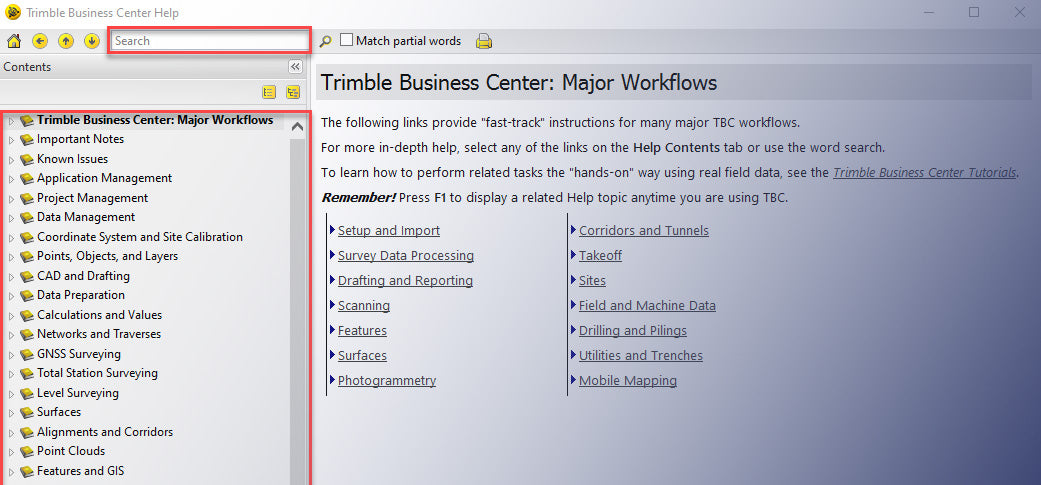The width and height of the screenshot is (1041, 485).
Task: Expand Features and GIS node arrow
Action: coord(11,472)
